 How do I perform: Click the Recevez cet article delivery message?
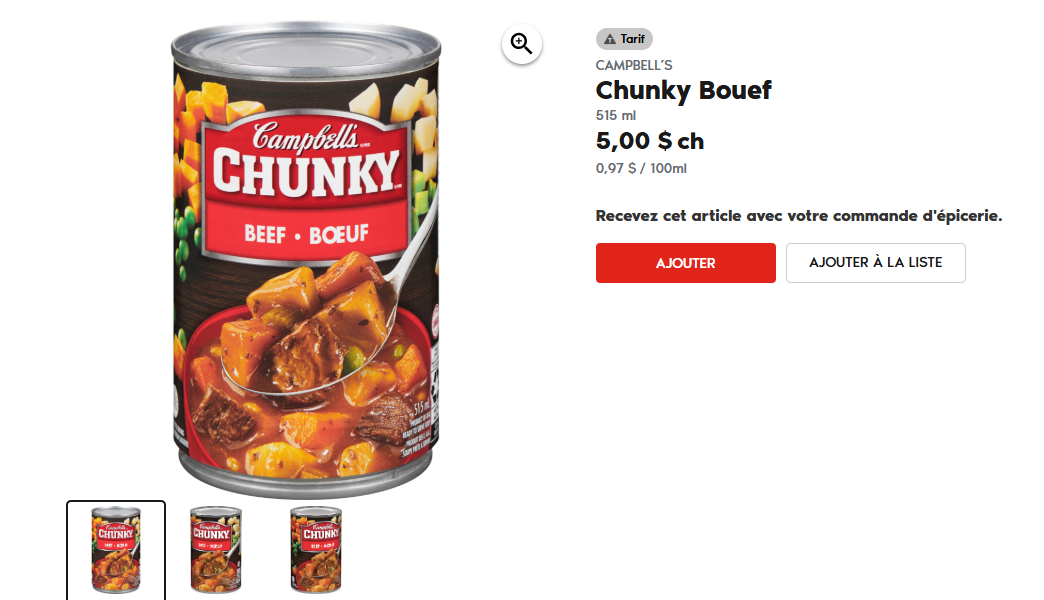[799, 216]
